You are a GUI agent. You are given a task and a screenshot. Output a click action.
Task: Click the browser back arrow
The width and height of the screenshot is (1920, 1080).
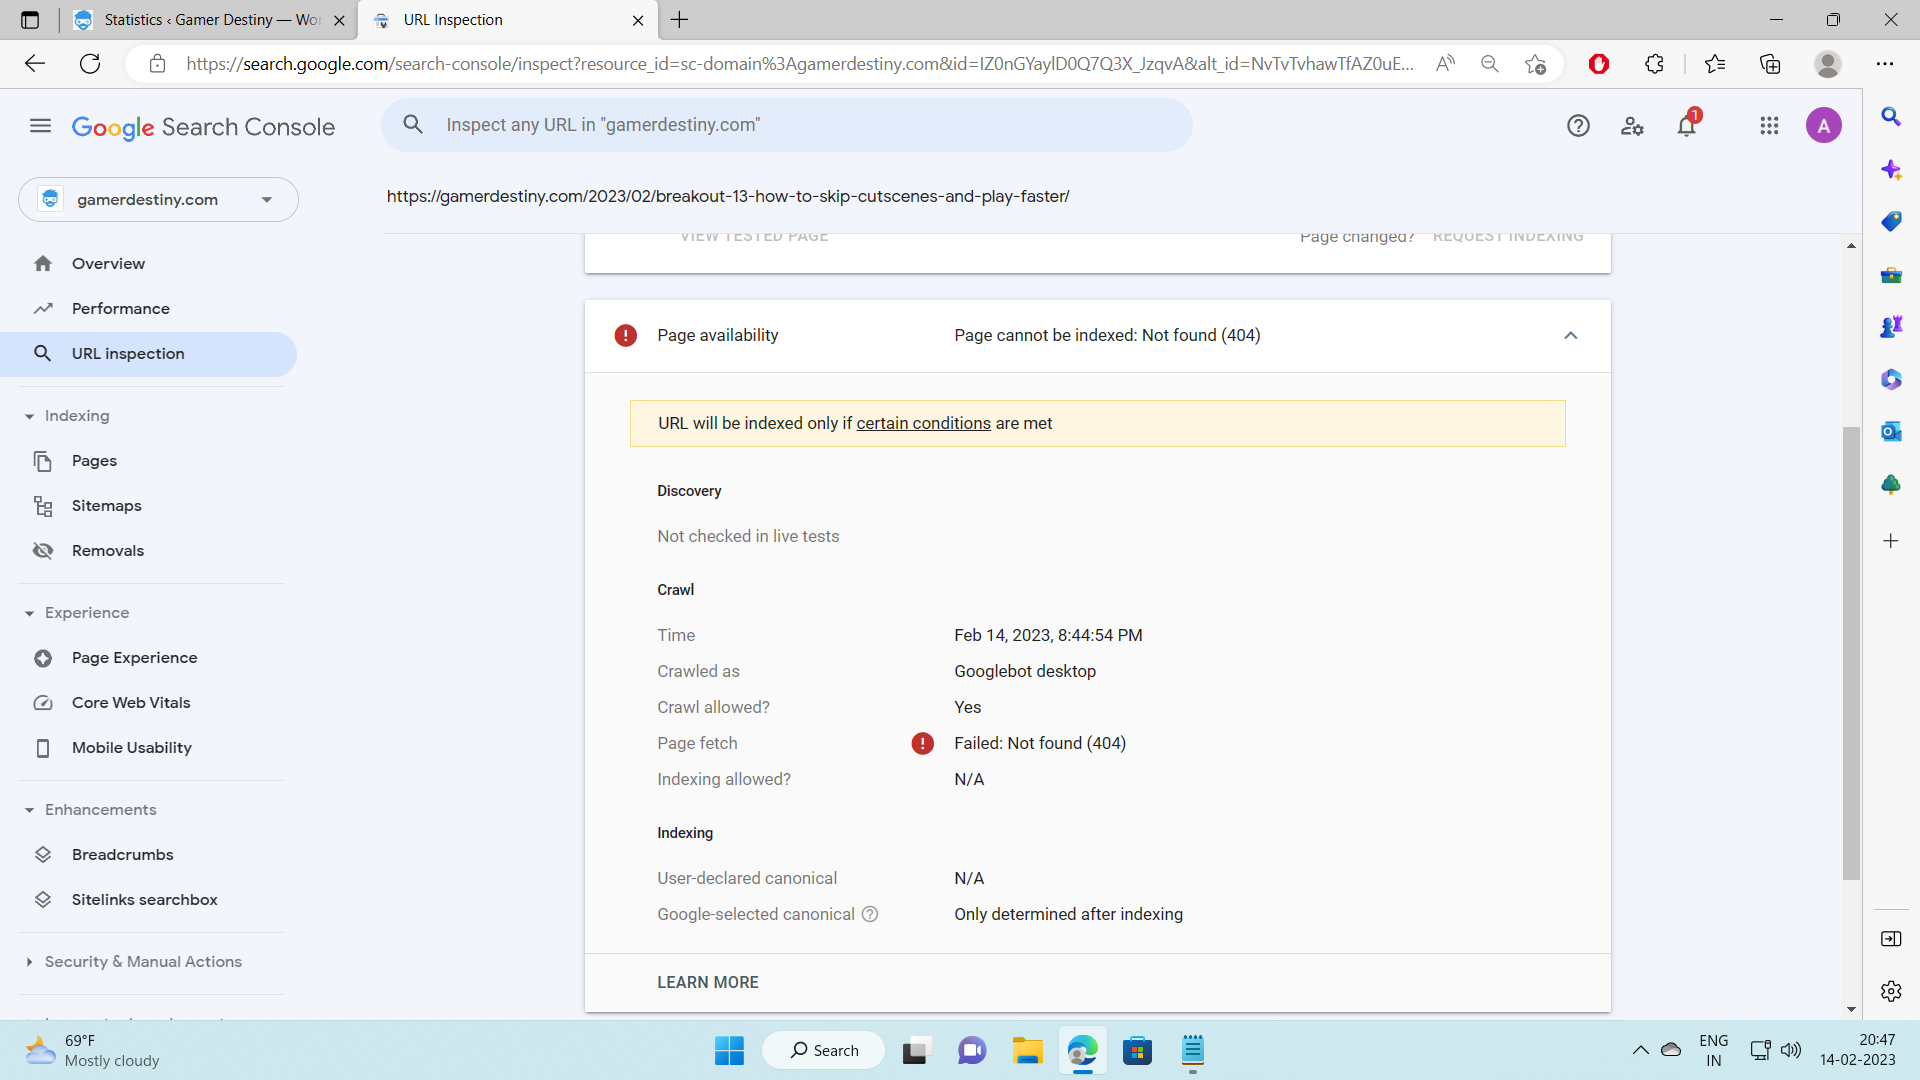point(35,64)
